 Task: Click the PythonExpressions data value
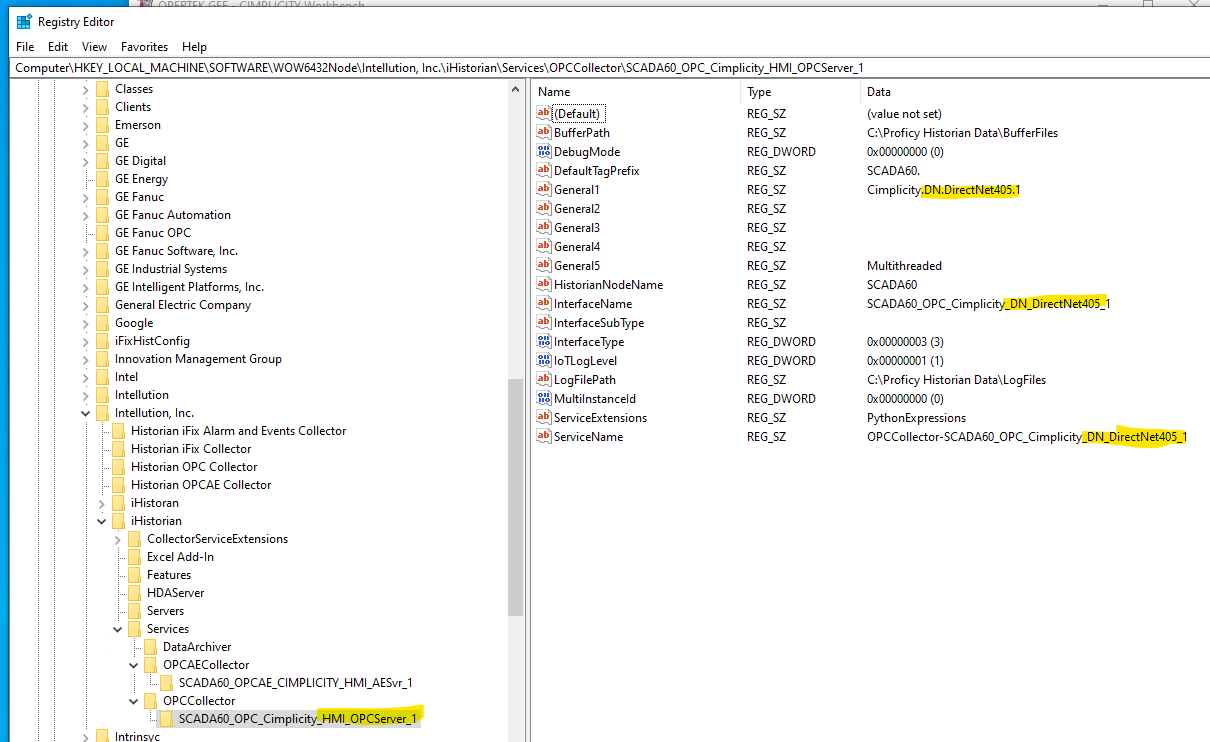pos(917,417)
